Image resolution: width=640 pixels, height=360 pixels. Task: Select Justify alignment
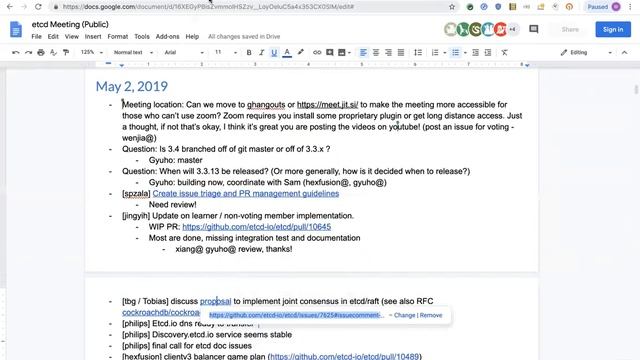(401, 52)
